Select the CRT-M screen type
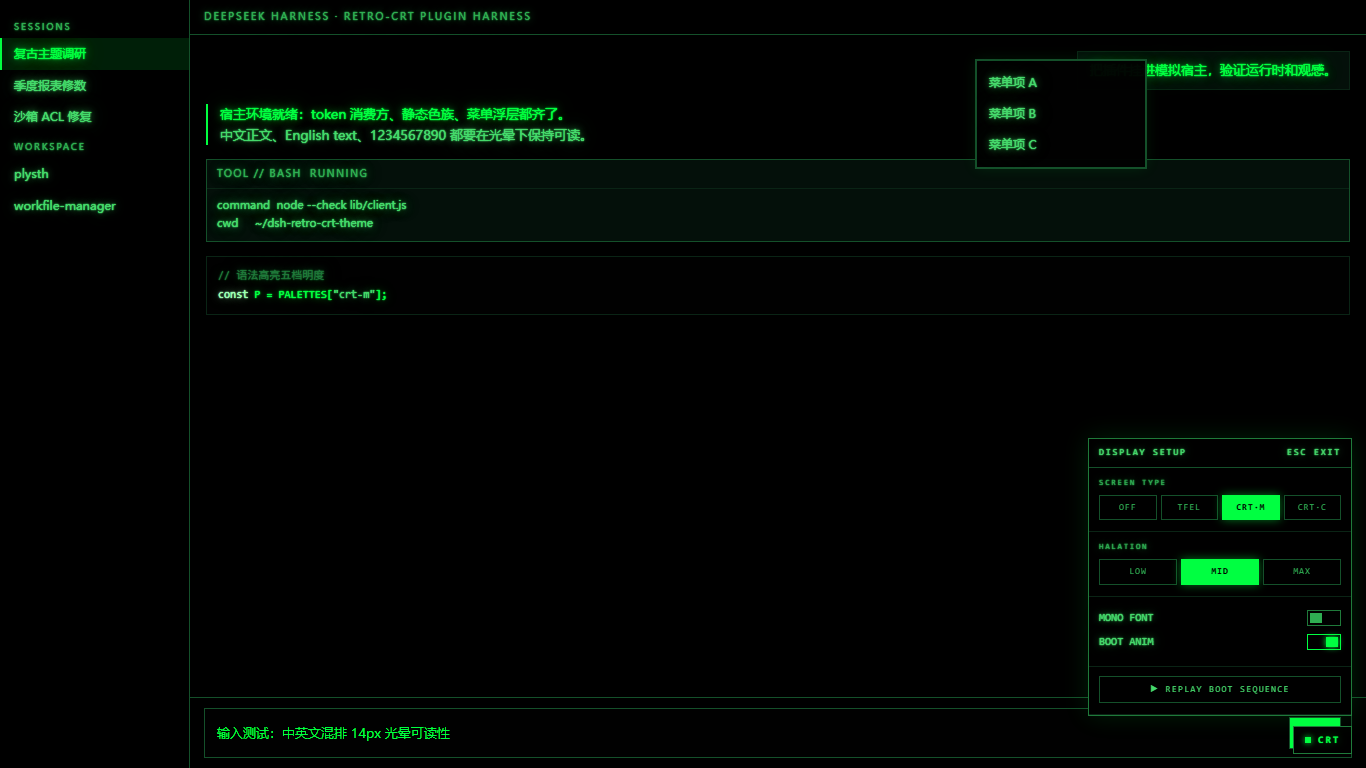1366x768 pixels. pyautogui.click(x=1250, y=507)
